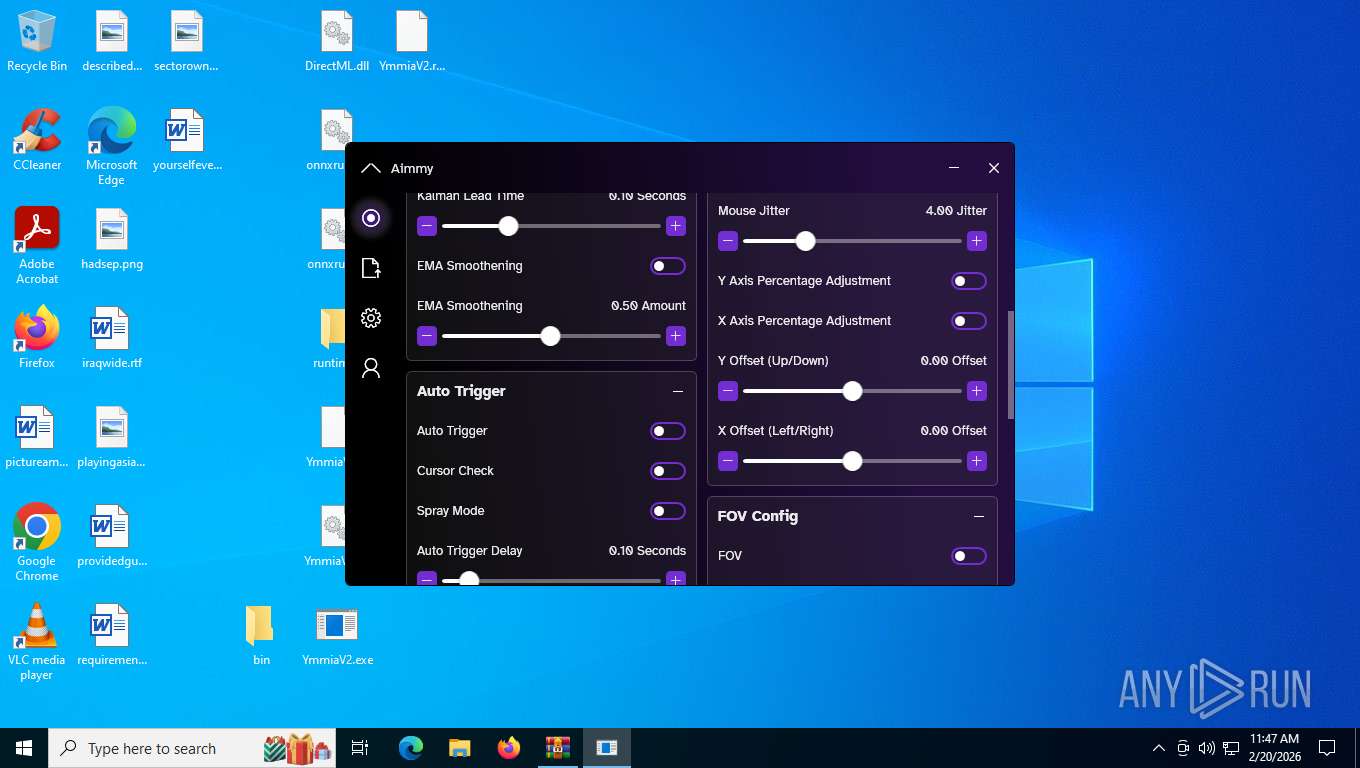Open Task View in taskbar
This screenshot has width=1360, height=768.
[x=360, y=748]
